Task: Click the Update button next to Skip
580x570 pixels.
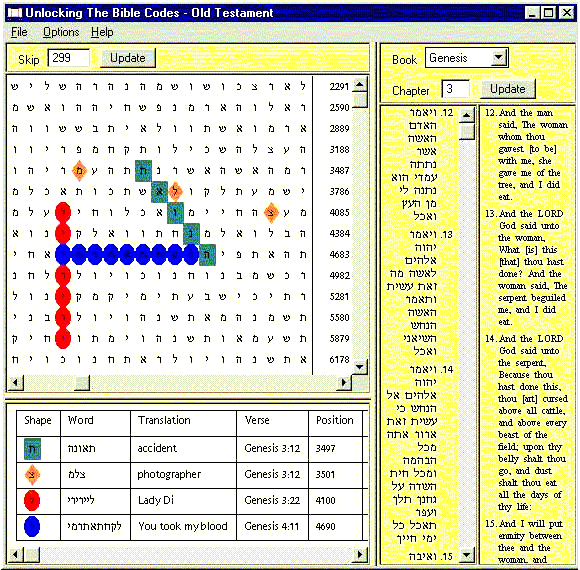Action: point(128,58)
